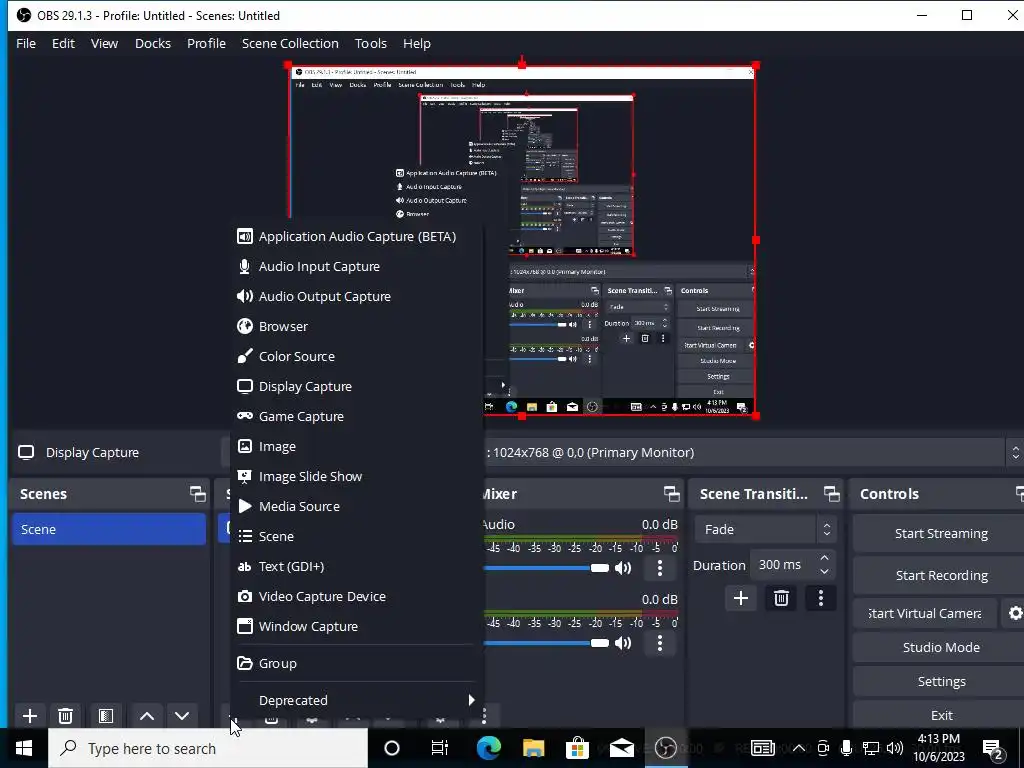Open the Tools menu
This screenshot has height=768, width=1024.
pyautogui.click(x=370, y=43)
